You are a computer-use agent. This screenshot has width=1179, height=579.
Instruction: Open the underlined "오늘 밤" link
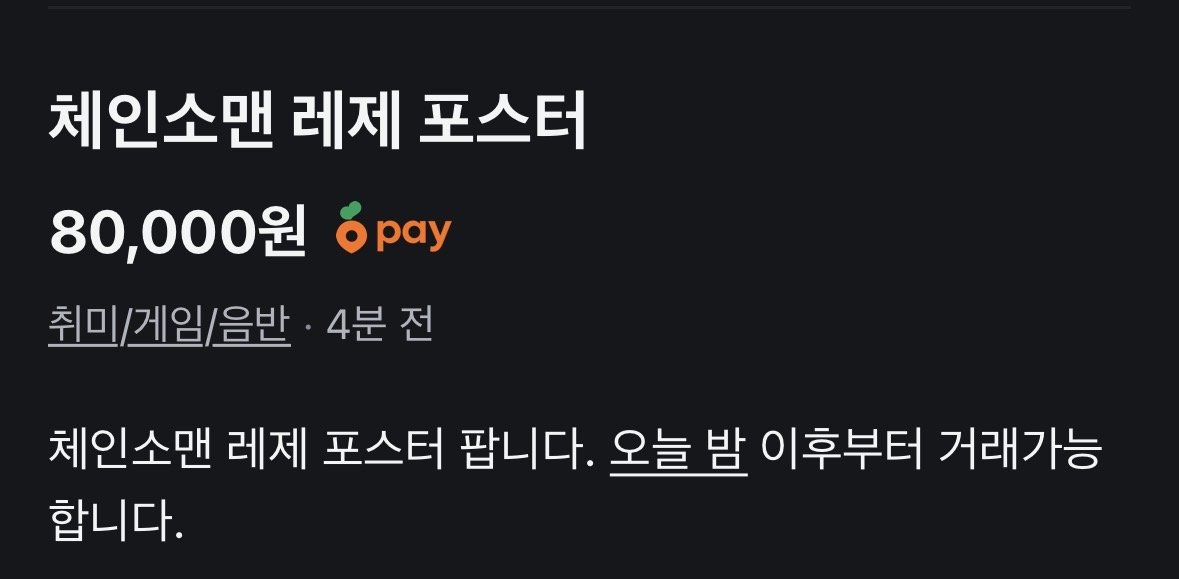pyautogui.click(x=678, y=450)
